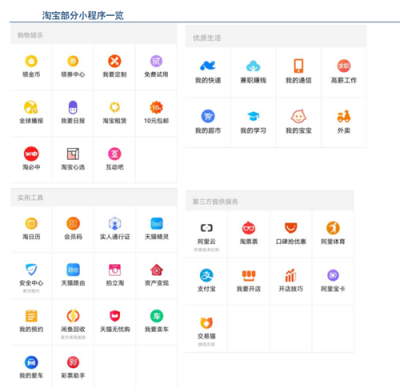Open the 我的超市 cart icon
The width and height of the screenshot is (400, 392).
[208, 116]
